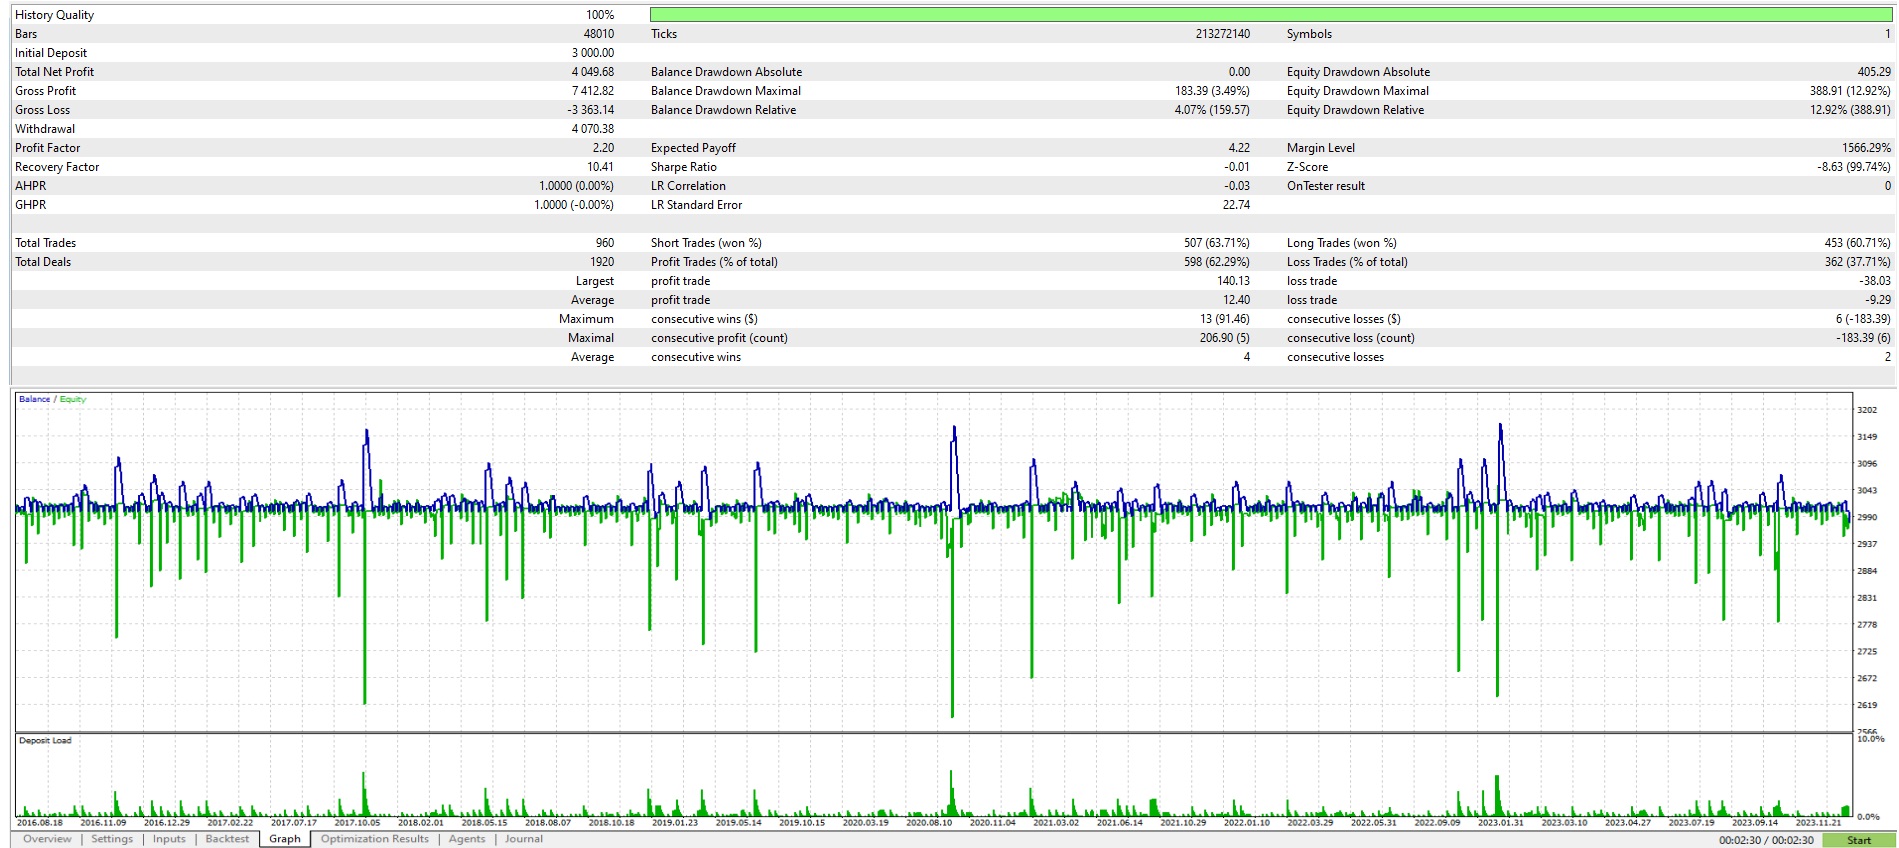Open the Optimization Results tab
The image size is (1899, 848).
coord(375,839)
